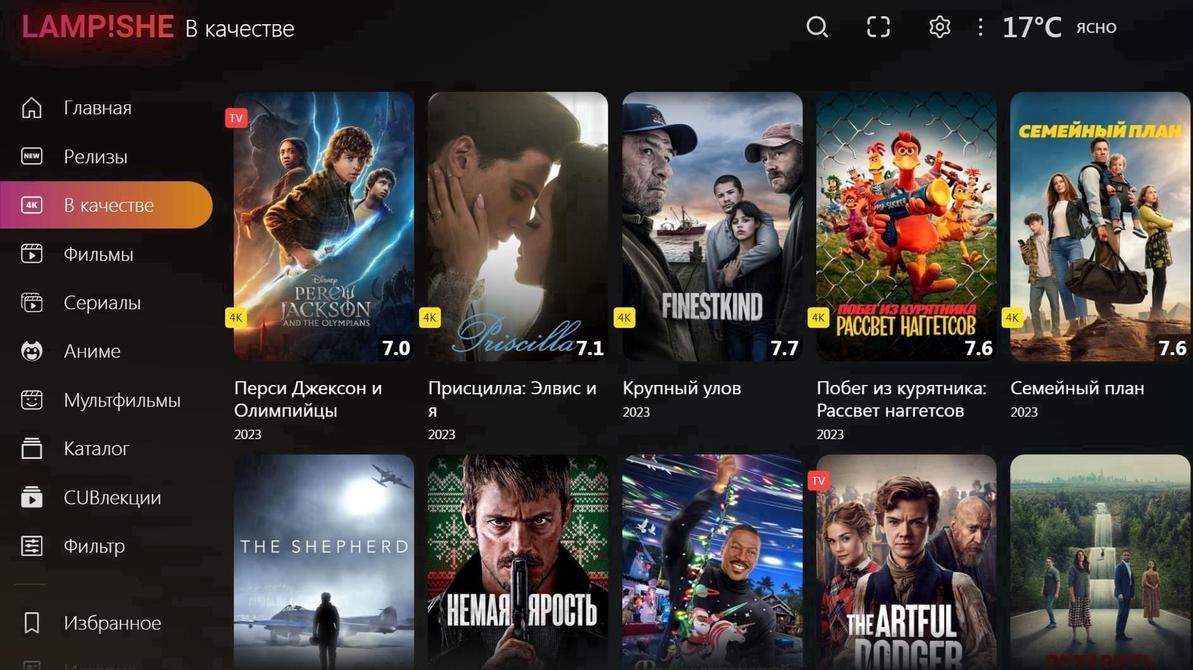
Task: Enter fullscreen using the top bar icon
Action: pos(877,27)
